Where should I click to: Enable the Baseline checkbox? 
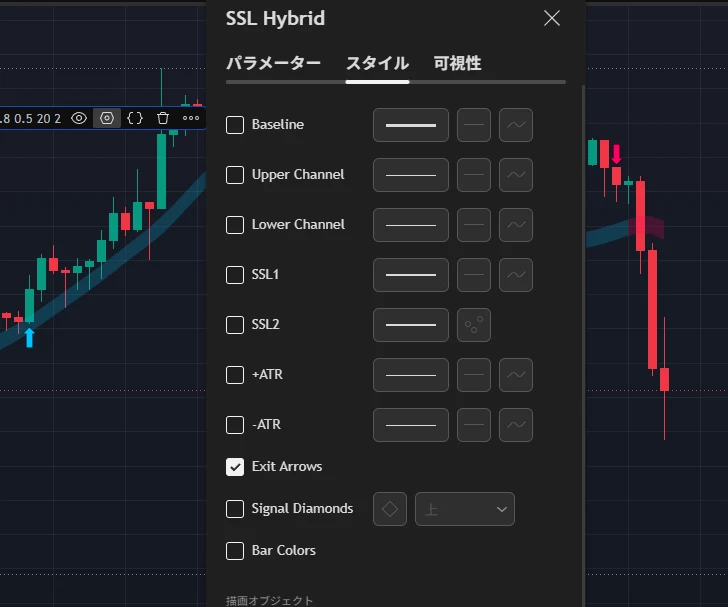(235, 125)
